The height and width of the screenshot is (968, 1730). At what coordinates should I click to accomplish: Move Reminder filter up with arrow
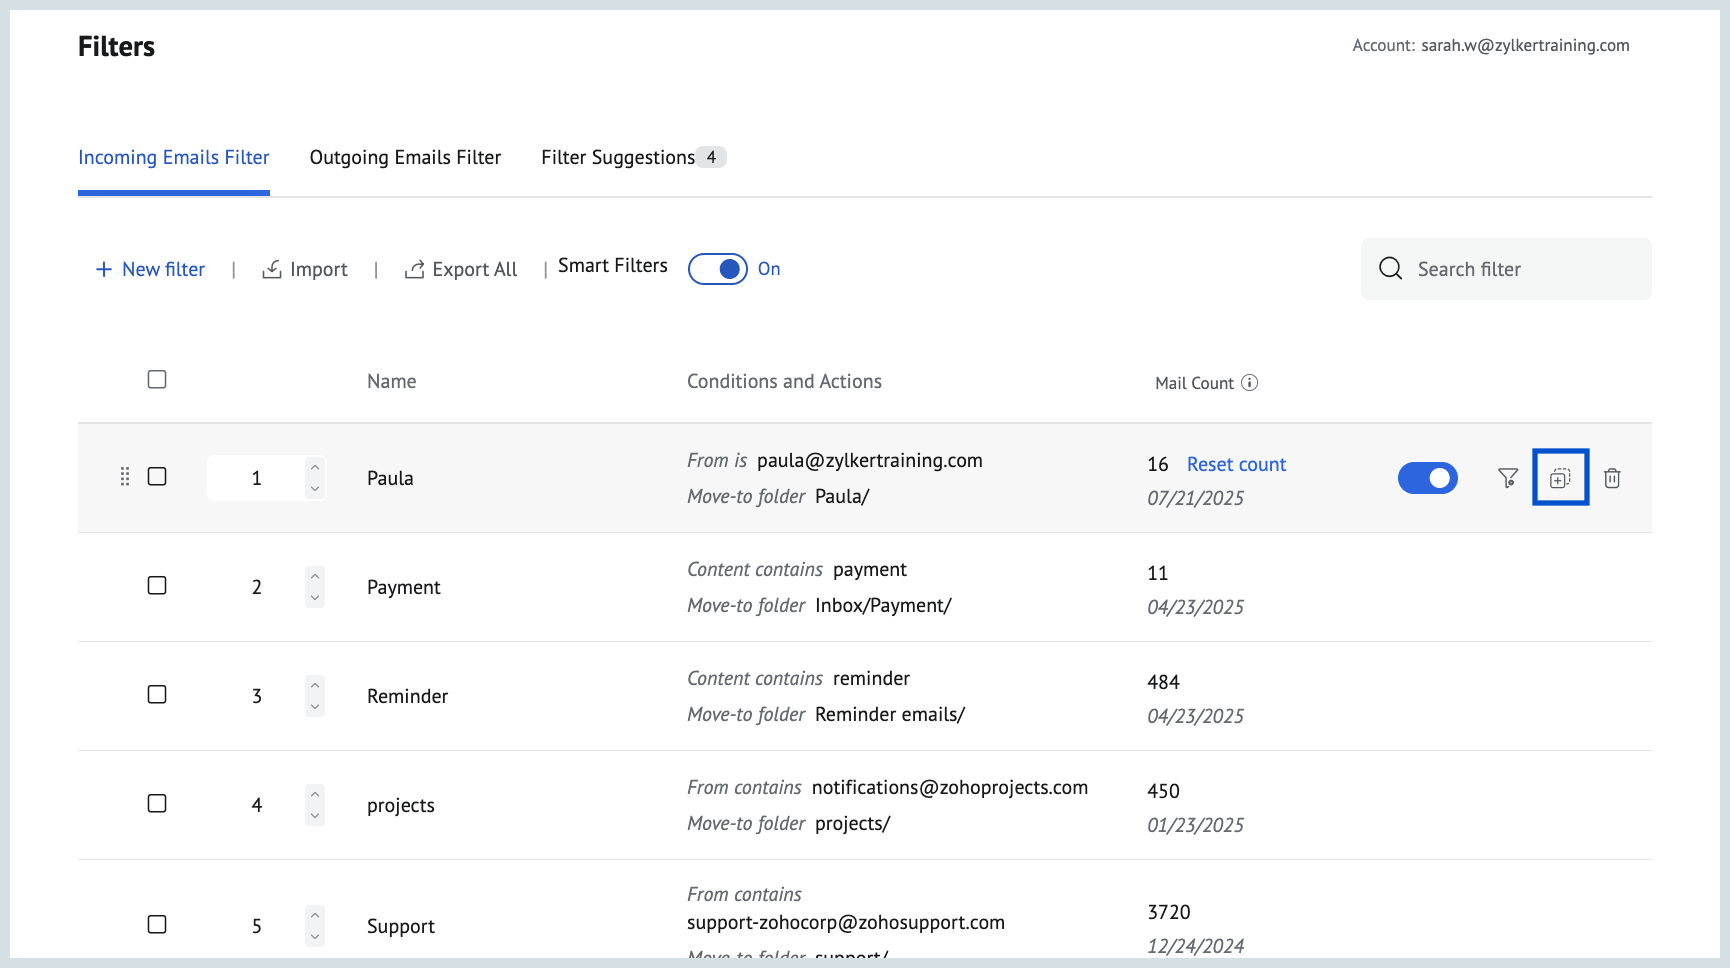(x=315, y=685)
